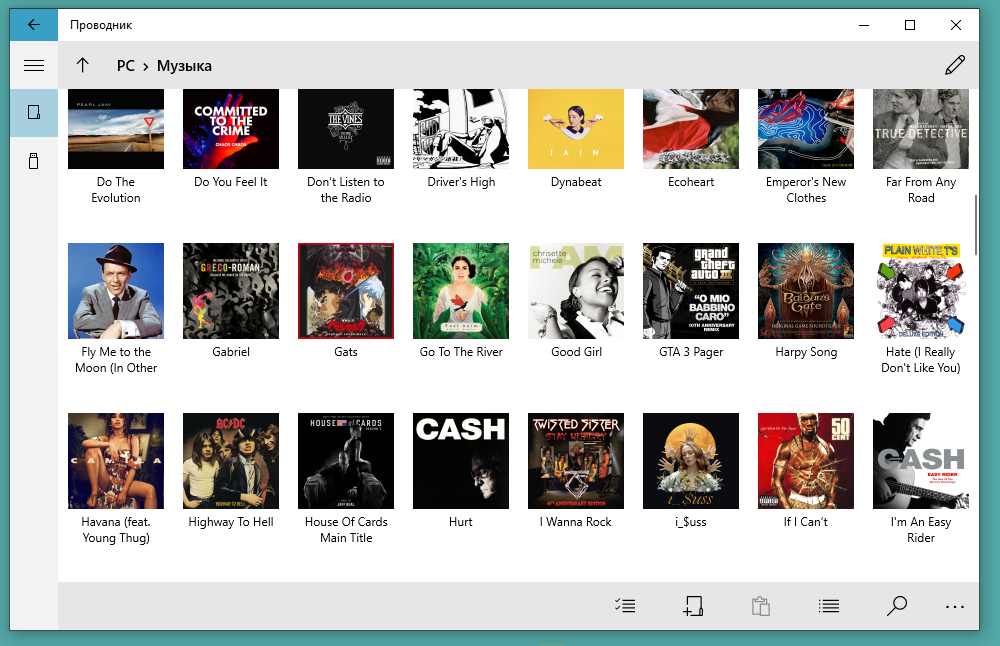
Task: Create a new item via bottom bar
Action: point(693,606)
